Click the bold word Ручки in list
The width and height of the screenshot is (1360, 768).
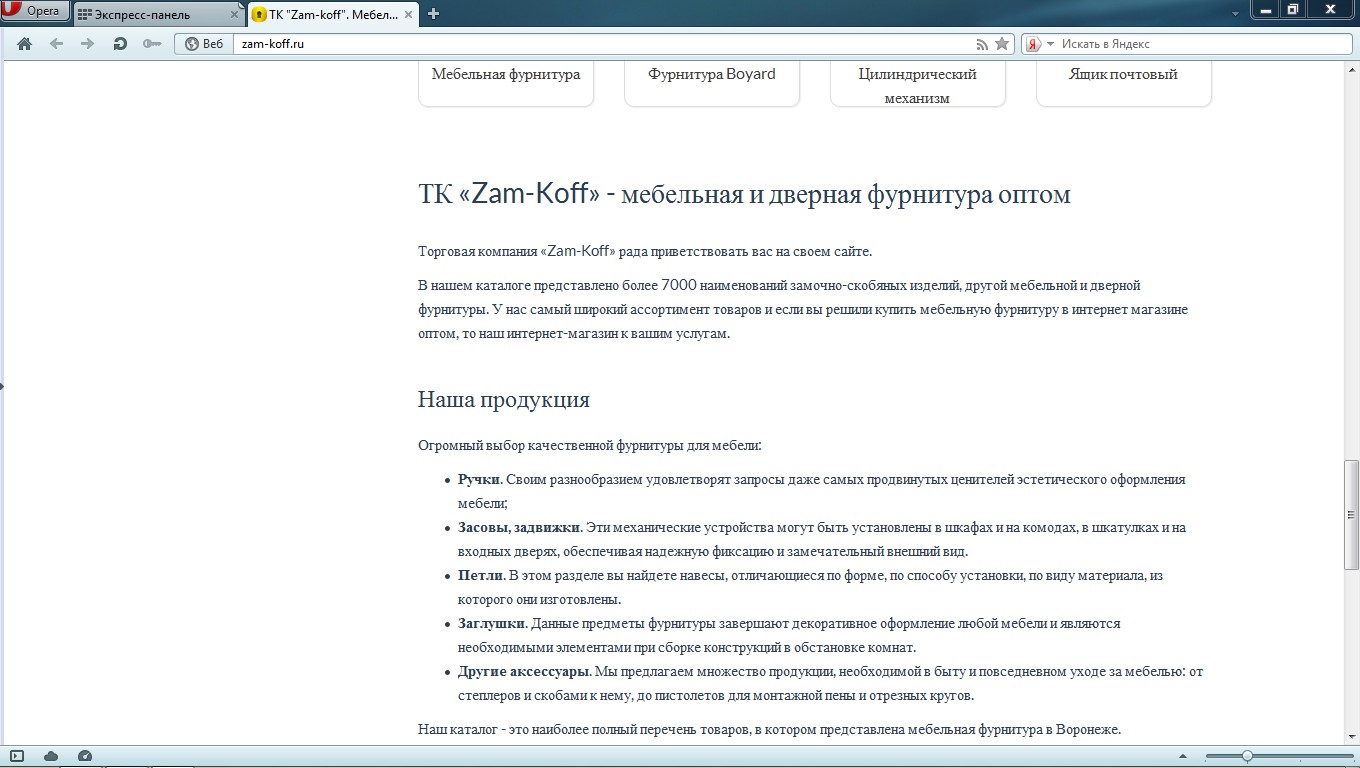coord(479,479)
